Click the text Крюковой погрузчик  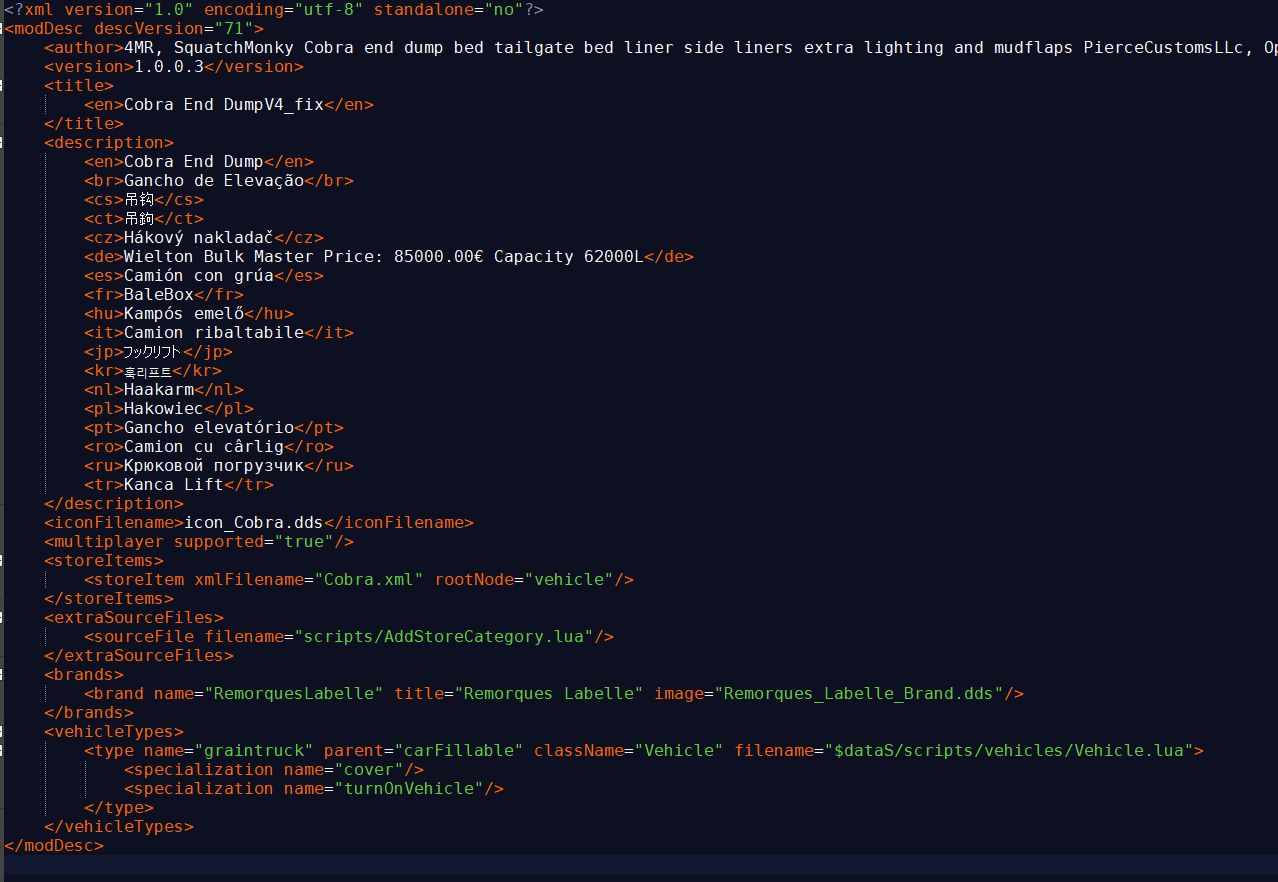214,465
